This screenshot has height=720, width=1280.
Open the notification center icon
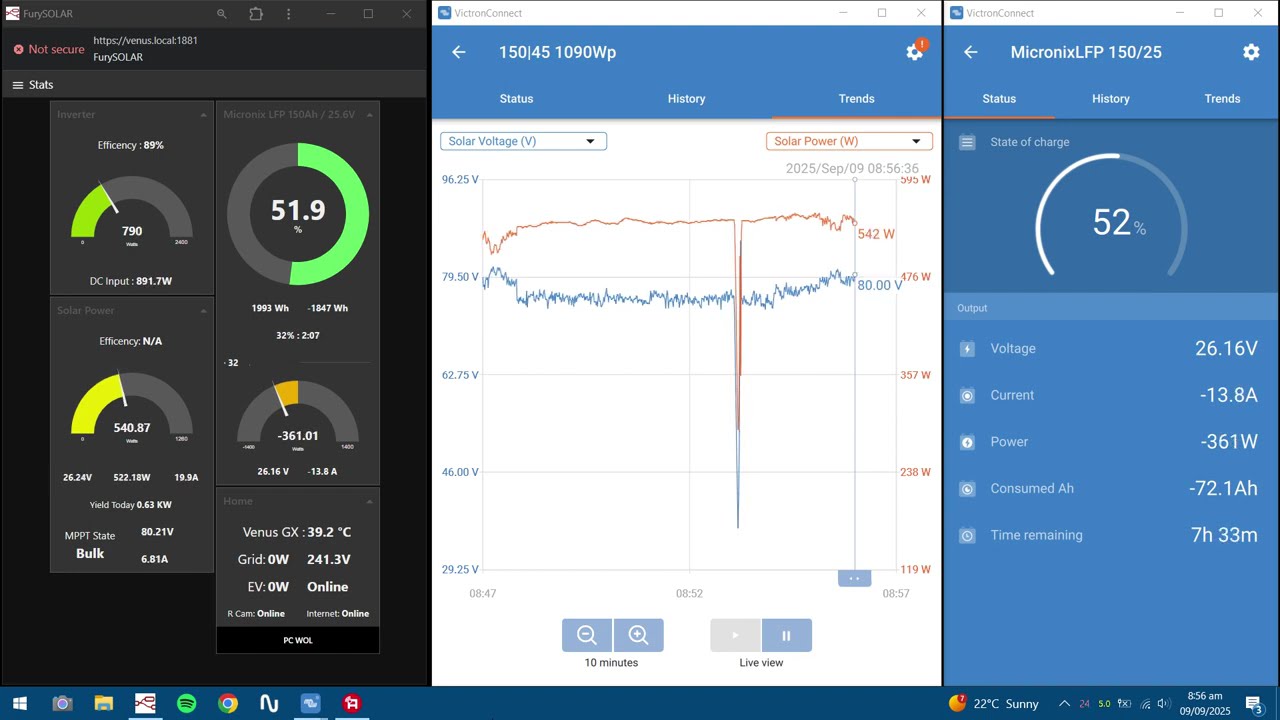(x=1254, y=704)
